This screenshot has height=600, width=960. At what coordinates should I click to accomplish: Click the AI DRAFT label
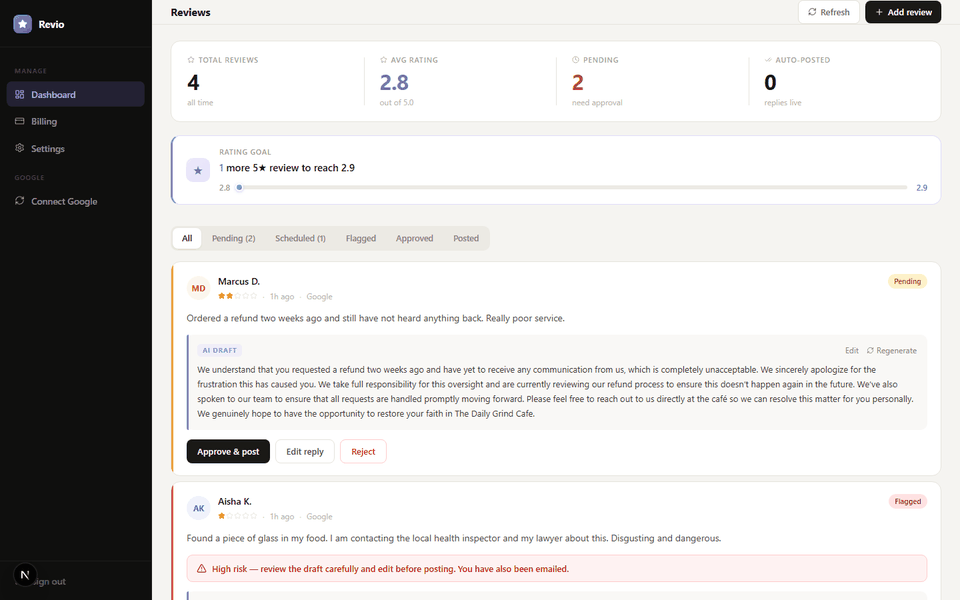pos(219,350)
